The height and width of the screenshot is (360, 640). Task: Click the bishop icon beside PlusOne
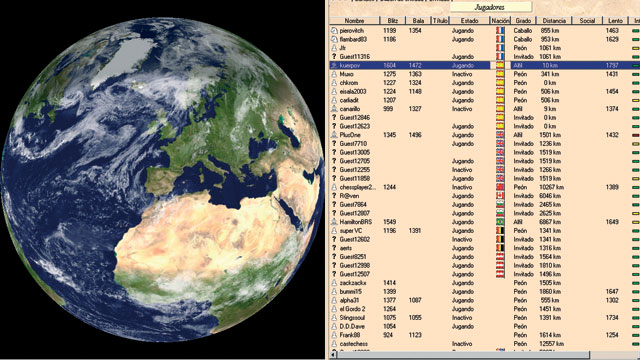coord(334,135)
